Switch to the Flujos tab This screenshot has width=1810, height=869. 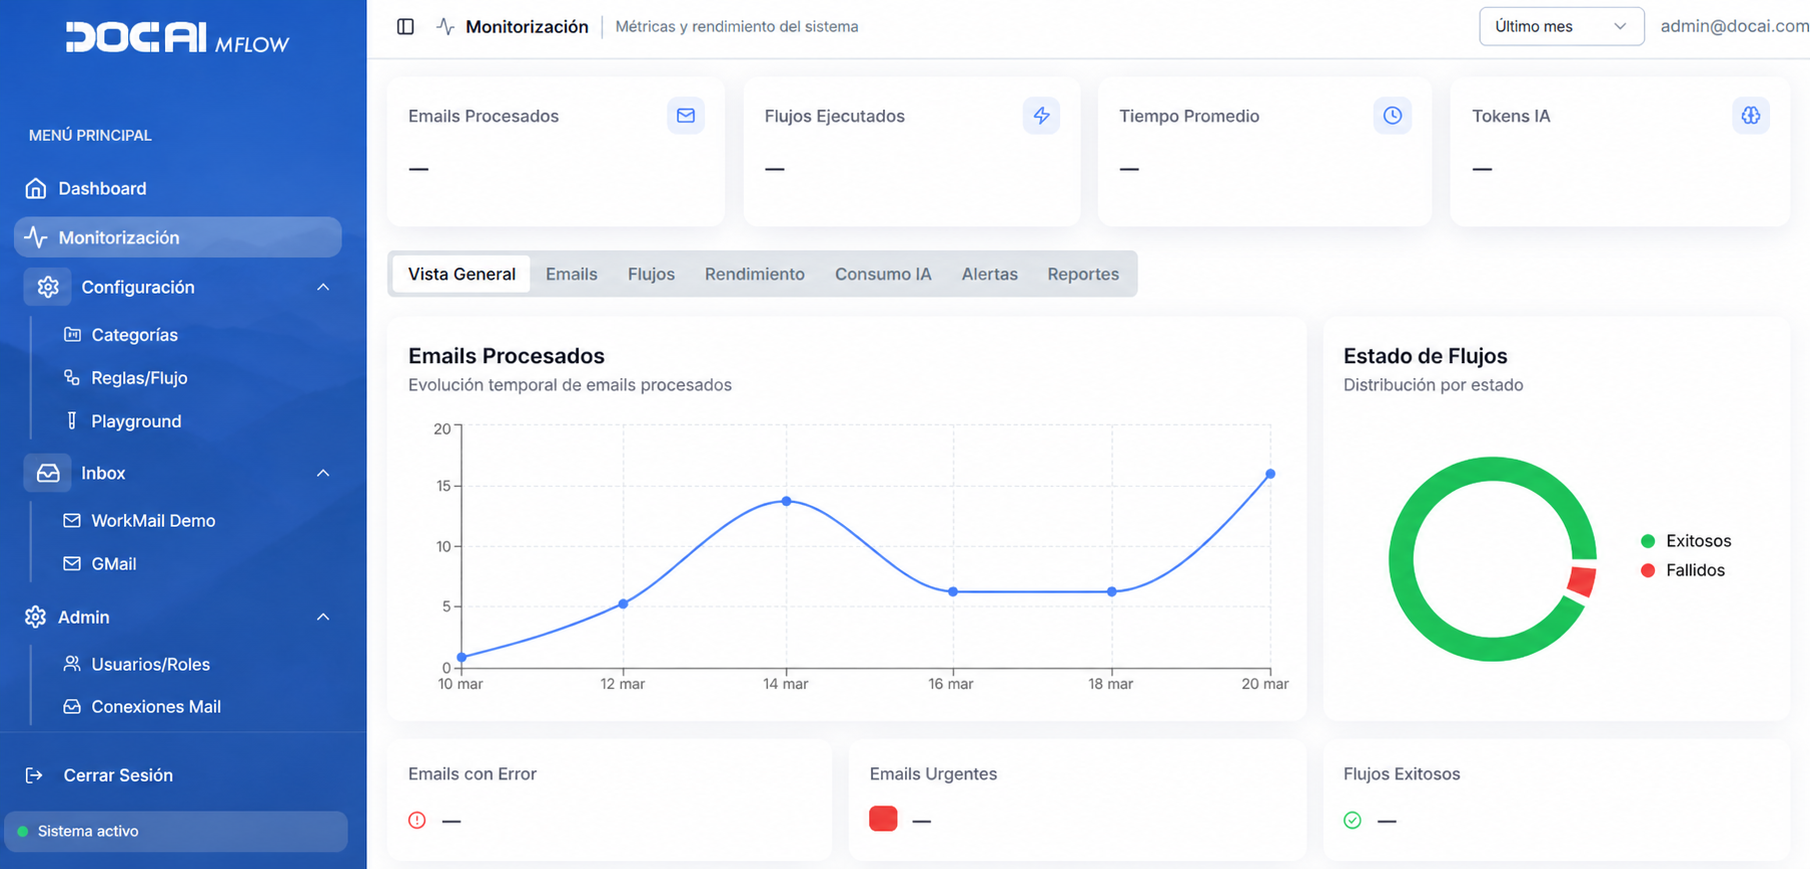click(651, 274)
